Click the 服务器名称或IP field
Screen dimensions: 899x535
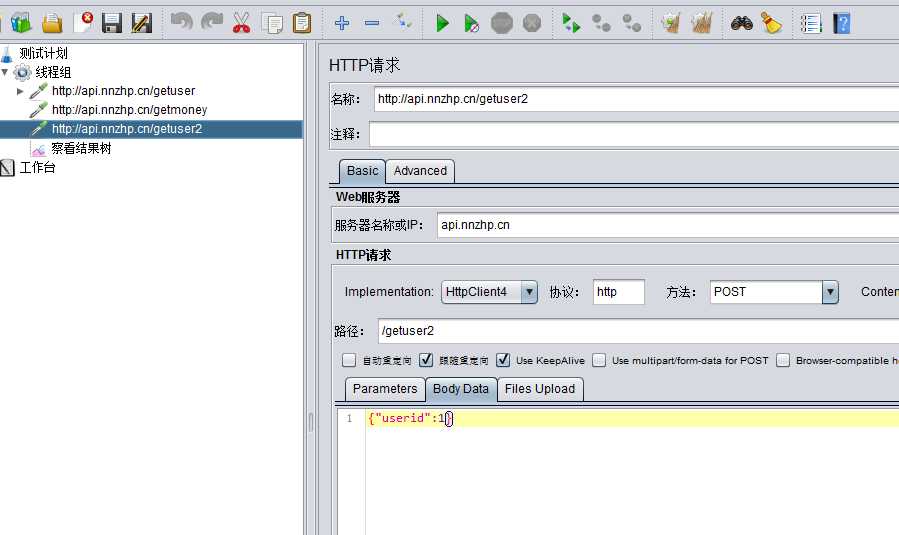point(667,225)
